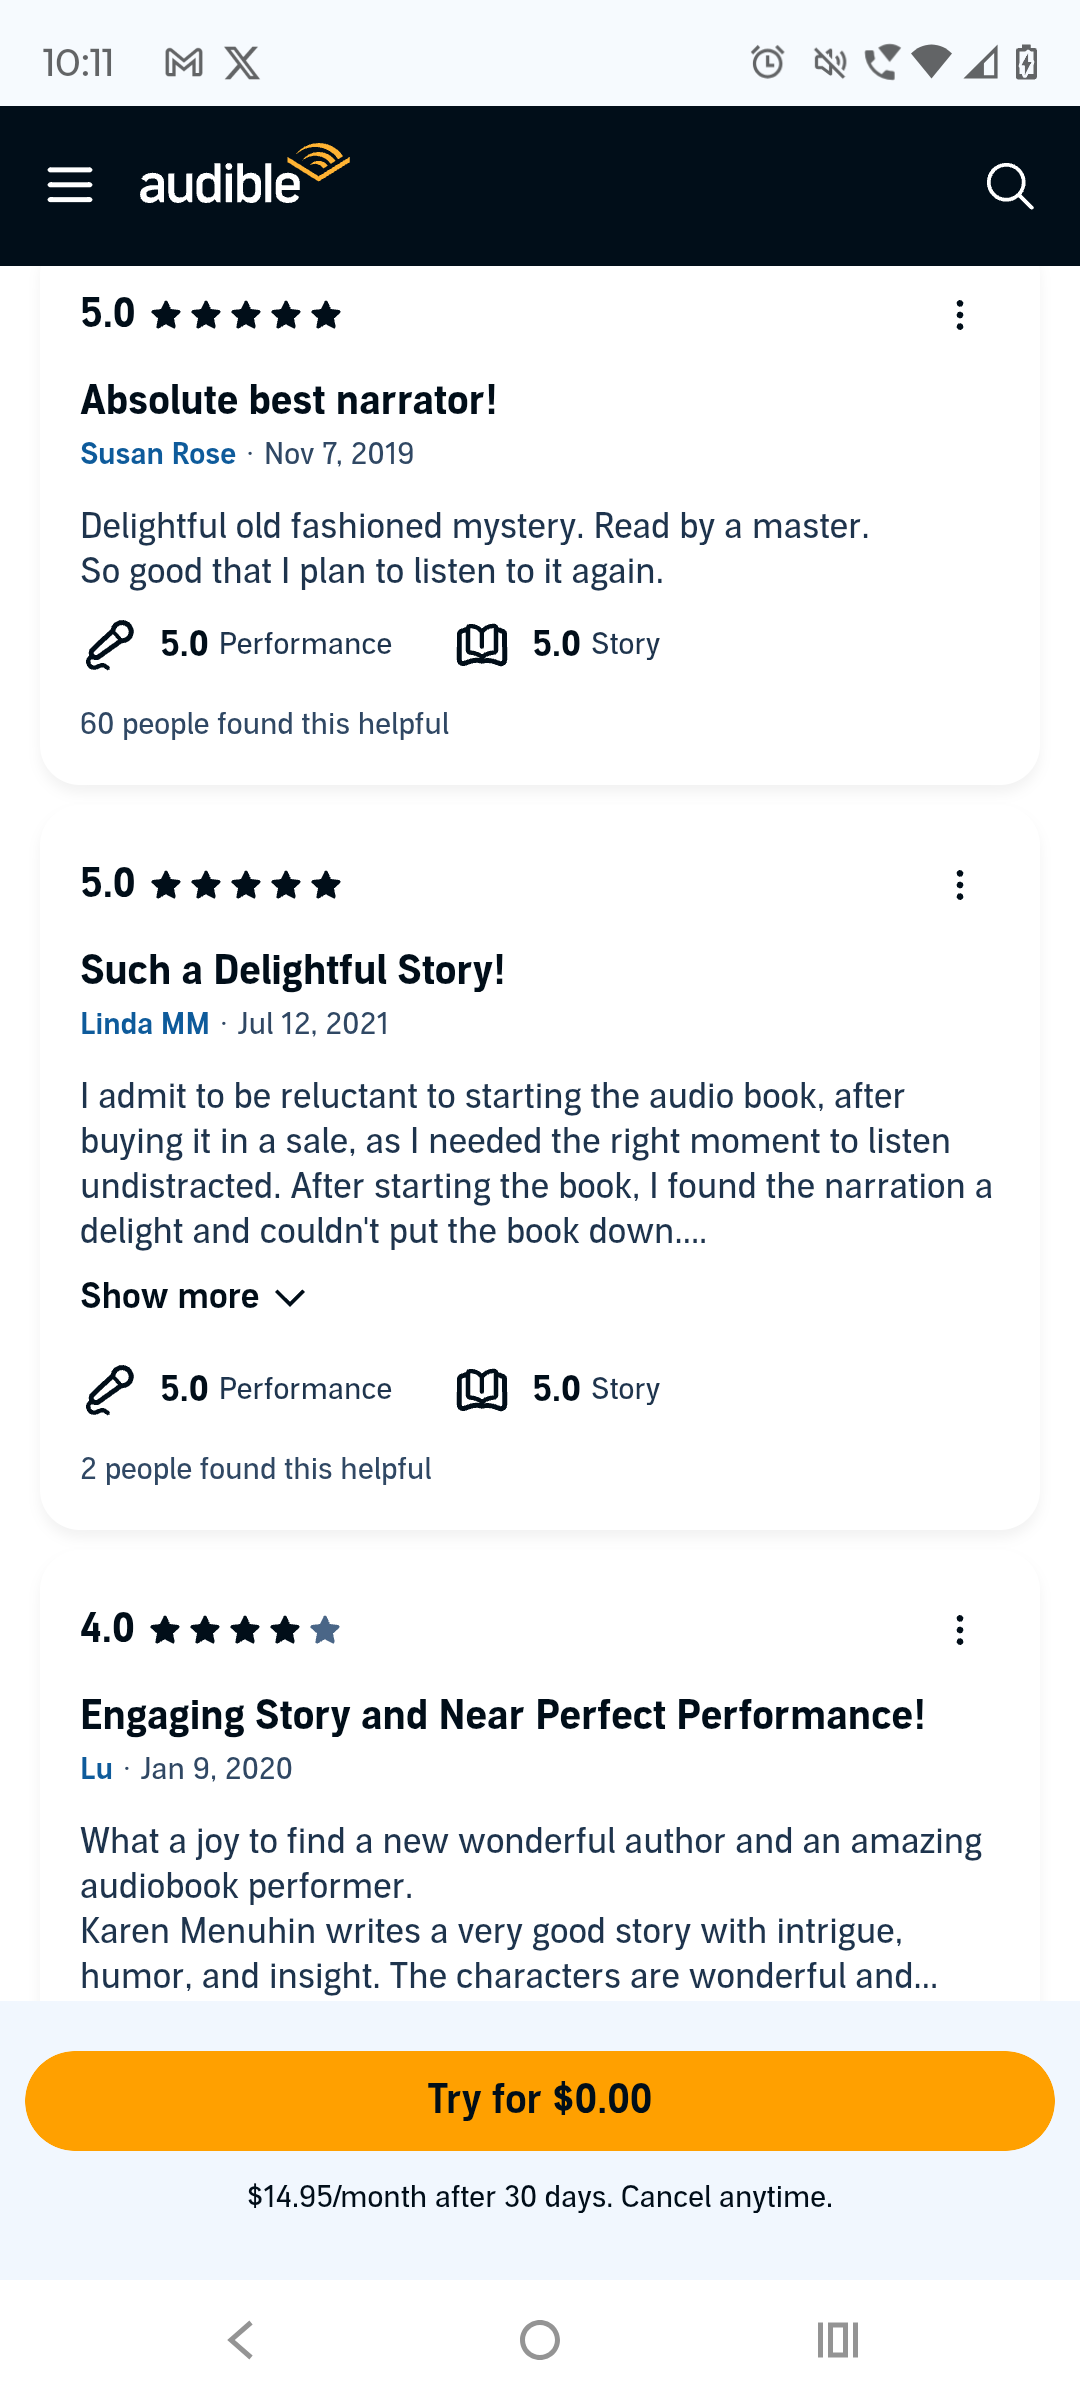Screen dimensions: 1080x2400
Task: Open options menu for Linda MM's review
Action: 959,885
